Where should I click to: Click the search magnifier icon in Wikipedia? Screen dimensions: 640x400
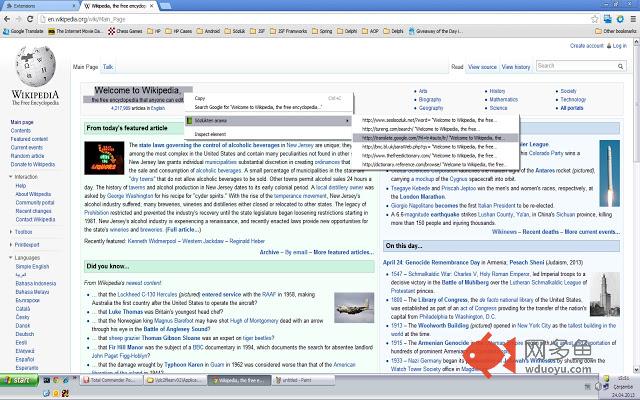[x=627, y=66]
